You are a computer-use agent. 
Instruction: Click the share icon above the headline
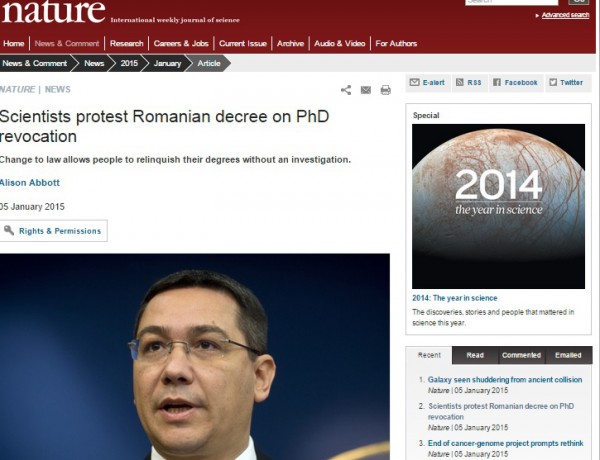click(x=346, y=90)
